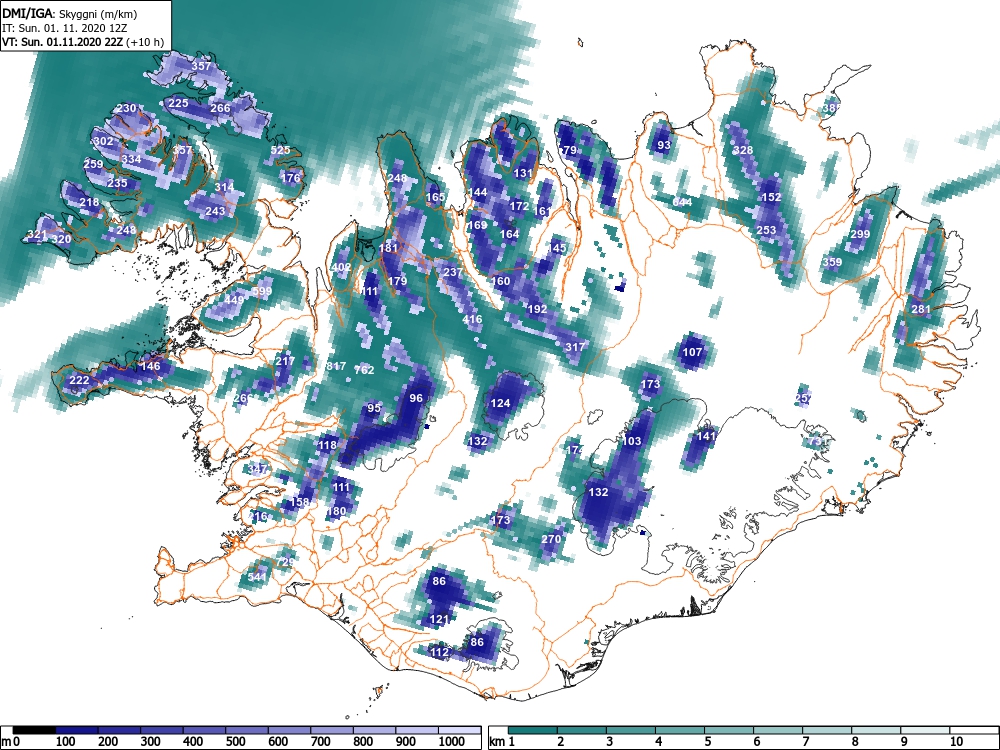Click the '103' visibility value

click(x=631, y=441)
